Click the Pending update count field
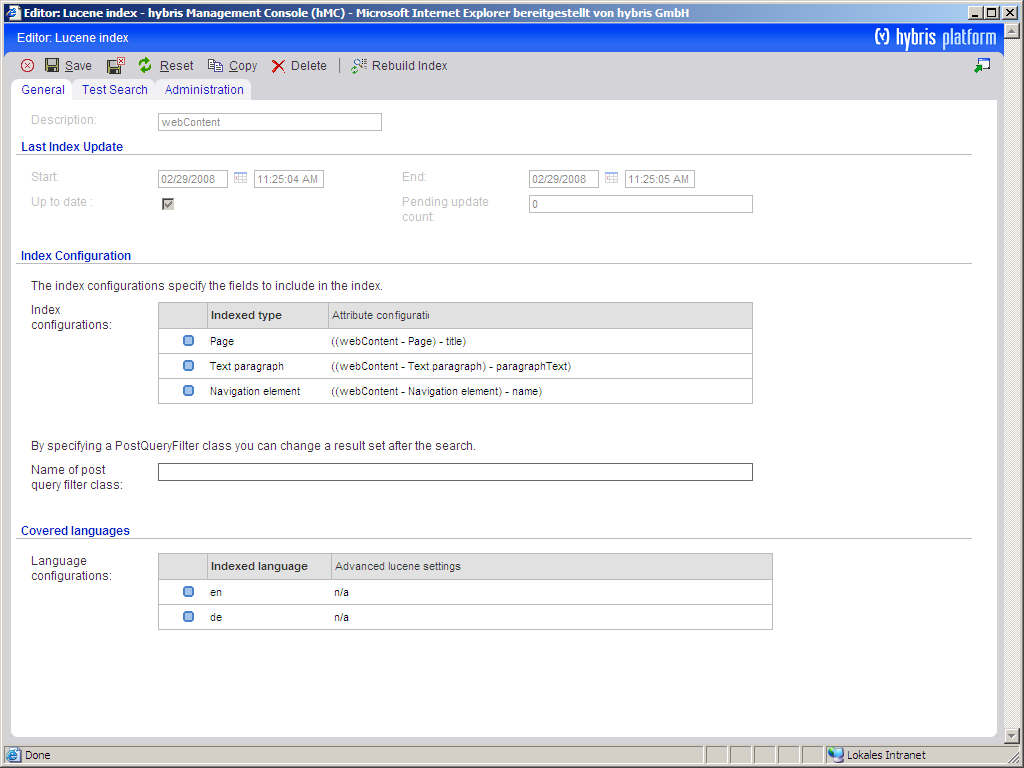The height and width of the screenshot is (768, 1024). point(641,204)
